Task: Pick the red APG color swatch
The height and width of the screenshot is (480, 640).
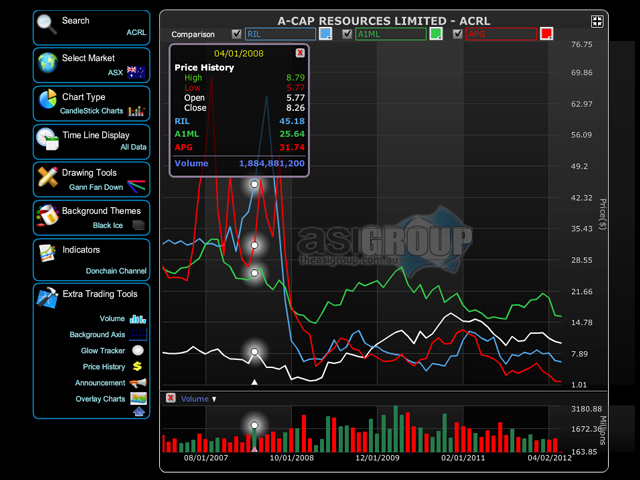Action: click(x=547, y=33)
